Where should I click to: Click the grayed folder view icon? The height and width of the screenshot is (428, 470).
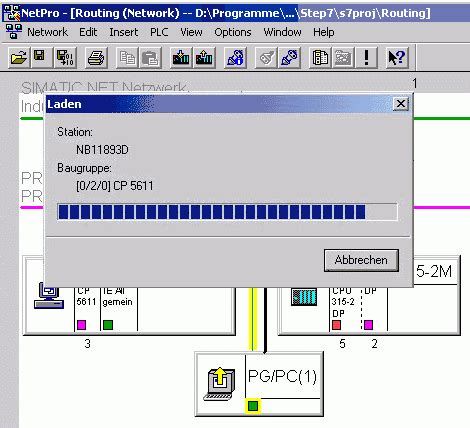(343, 58)
